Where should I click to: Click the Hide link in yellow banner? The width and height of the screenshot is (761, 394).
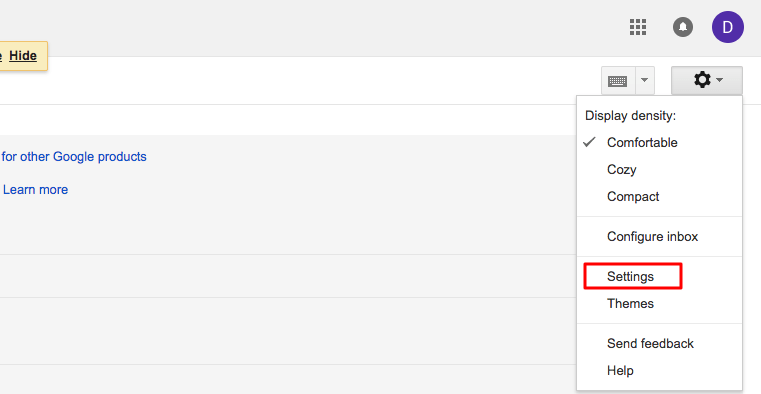click(x=23, y=56)
